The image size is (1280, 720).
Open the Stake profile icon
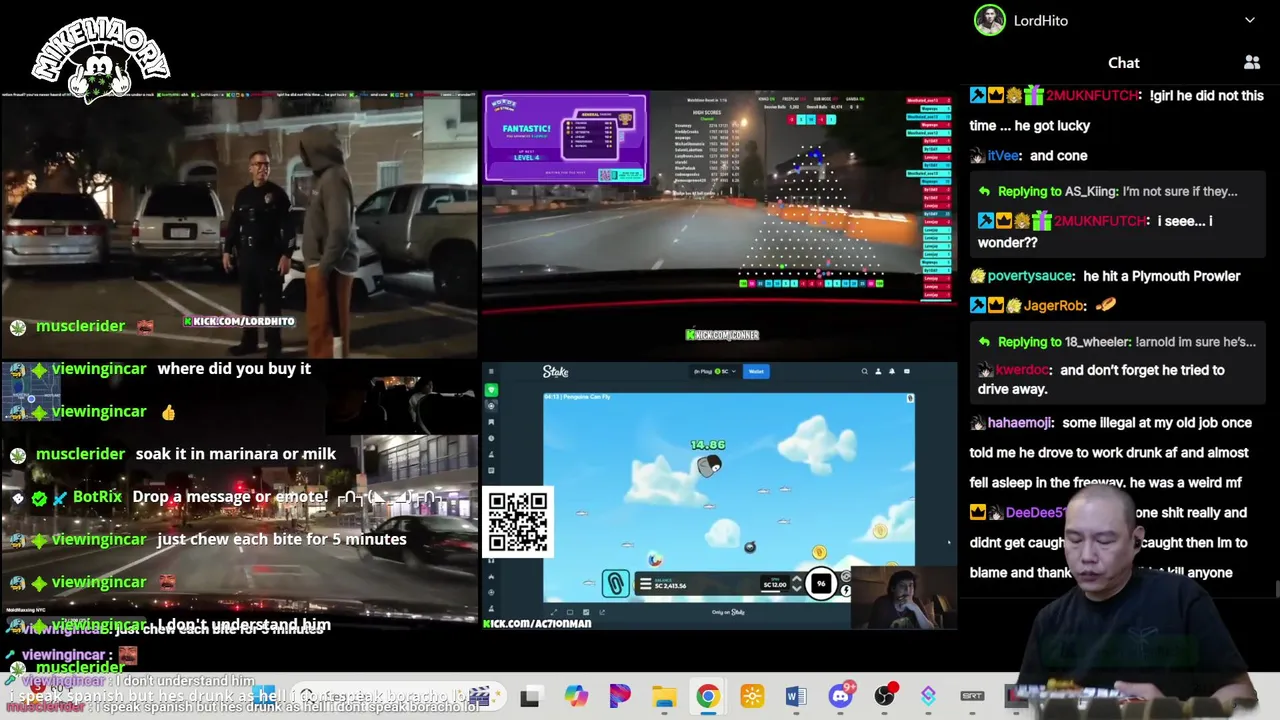(878, 371)
